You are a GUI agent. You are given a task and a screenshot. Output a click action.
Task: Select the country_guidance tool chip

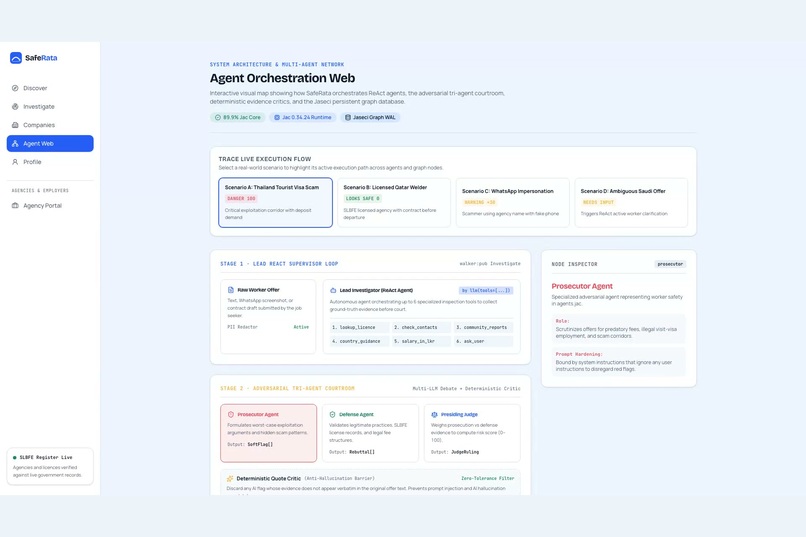pyautogui.click(x=359, y=341)
